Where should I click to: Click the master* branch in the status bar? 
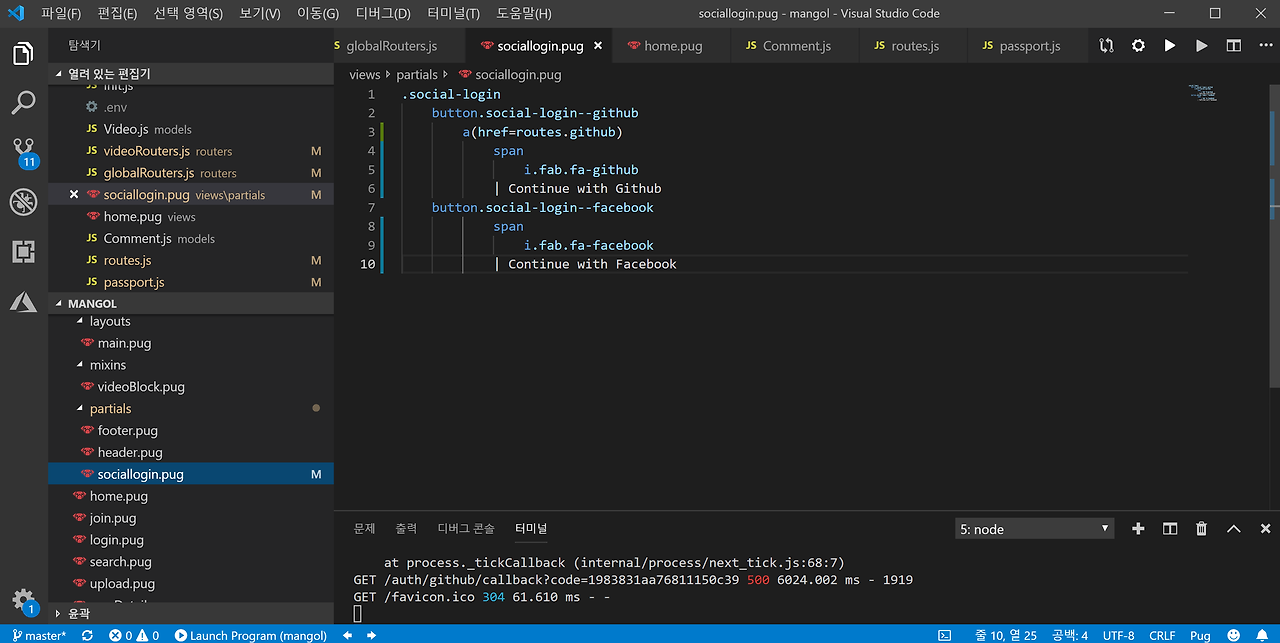[x=39, y=635]
